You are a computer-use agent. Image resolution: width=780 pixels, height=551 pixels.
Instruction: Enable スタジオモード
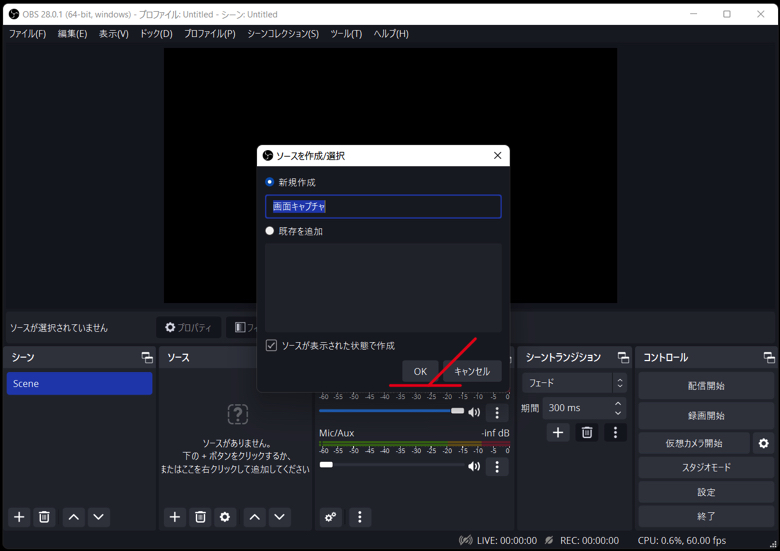(x=706, y=467)
